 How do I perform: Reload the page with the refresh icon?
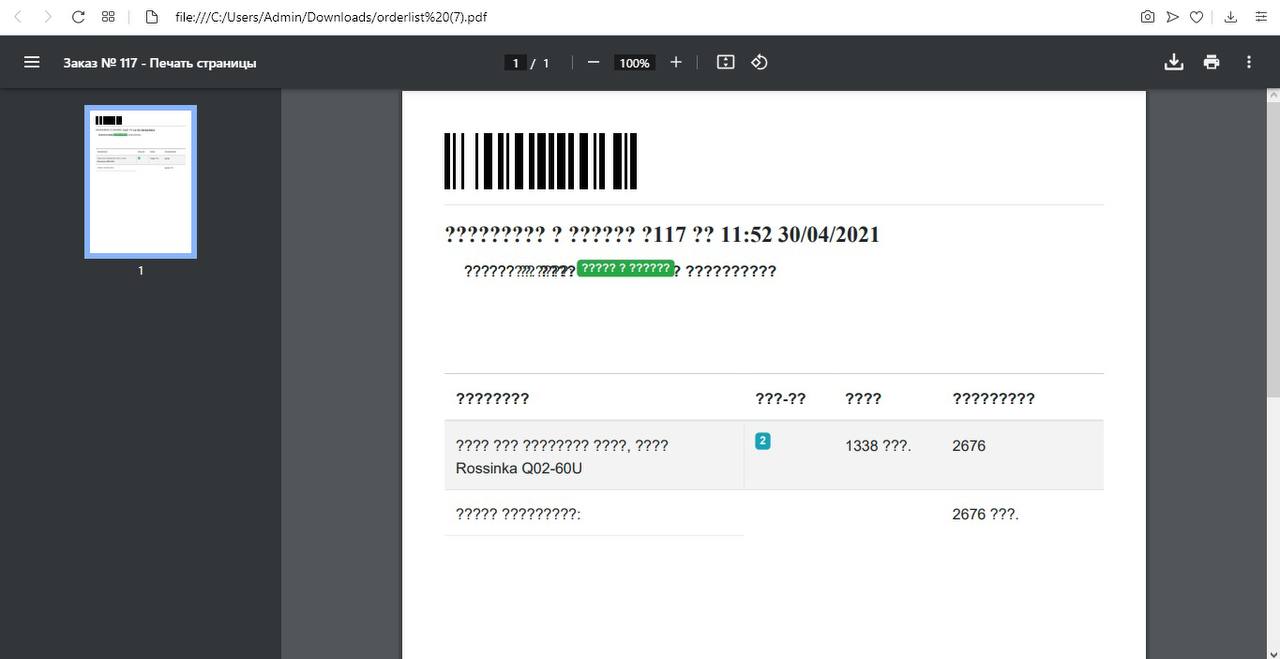[x=78, y=17]
